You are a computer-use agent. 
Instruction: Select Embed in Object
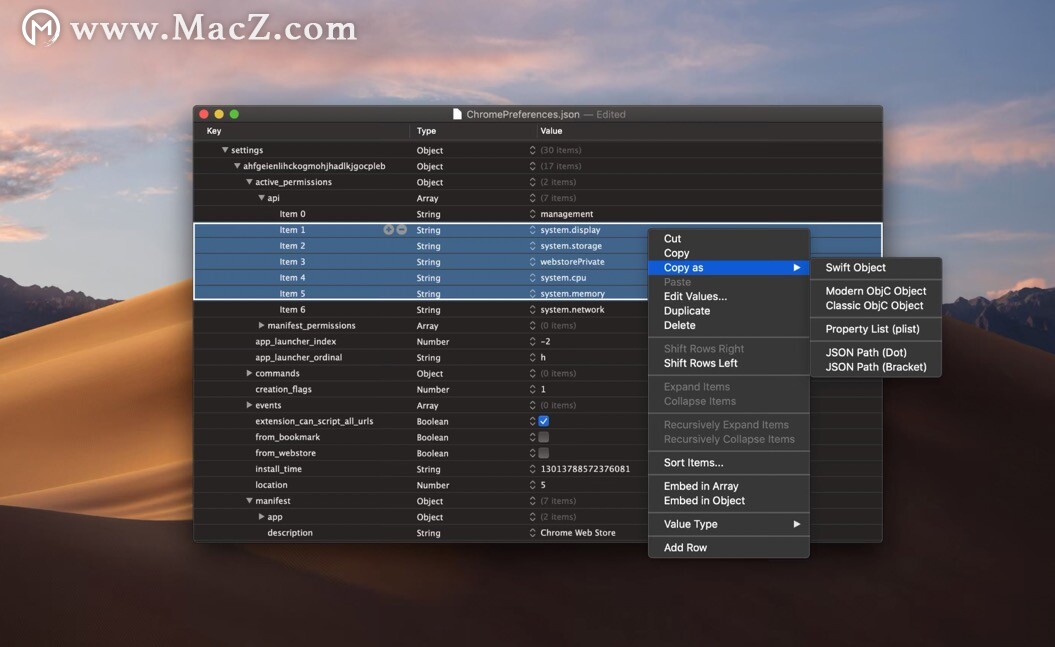coord(729,501)
